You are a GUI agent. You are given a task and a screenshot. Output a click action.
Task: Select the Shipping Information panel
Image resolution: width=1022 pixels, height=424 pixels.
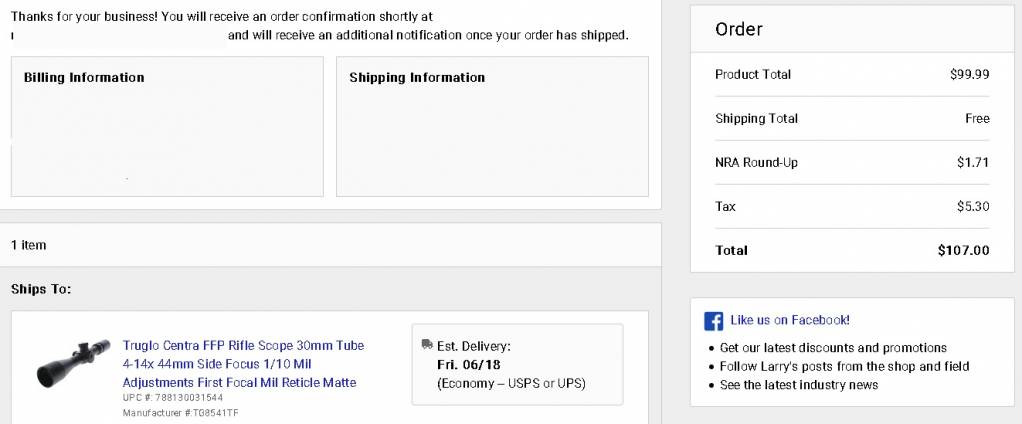(492, 126)
